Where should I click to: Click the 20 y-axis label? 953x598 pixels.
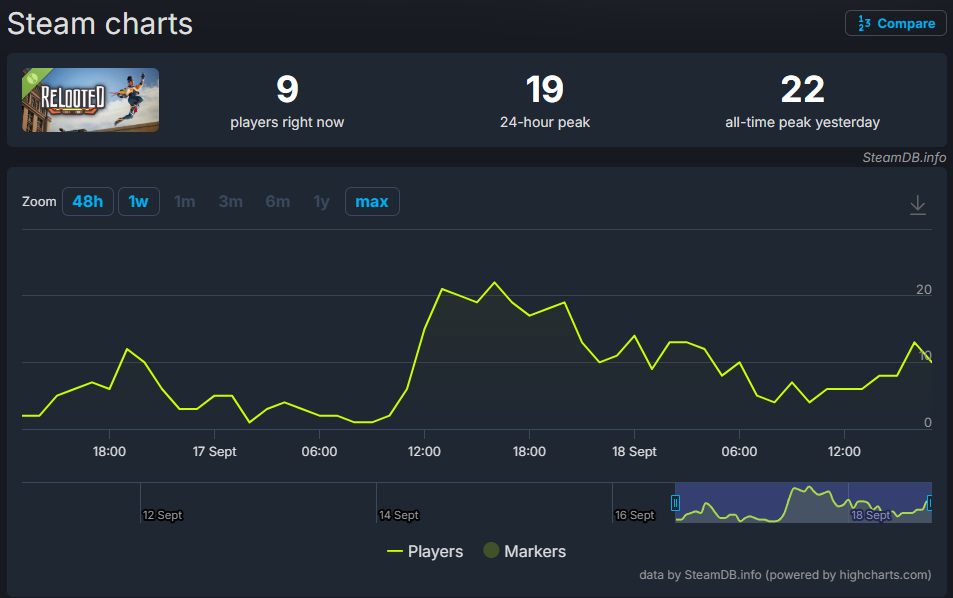(x=924, y=289)
